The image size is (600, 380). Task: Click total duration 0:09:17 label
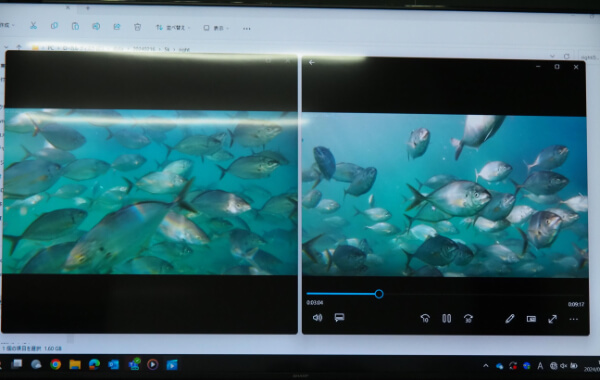pos(576,305)
